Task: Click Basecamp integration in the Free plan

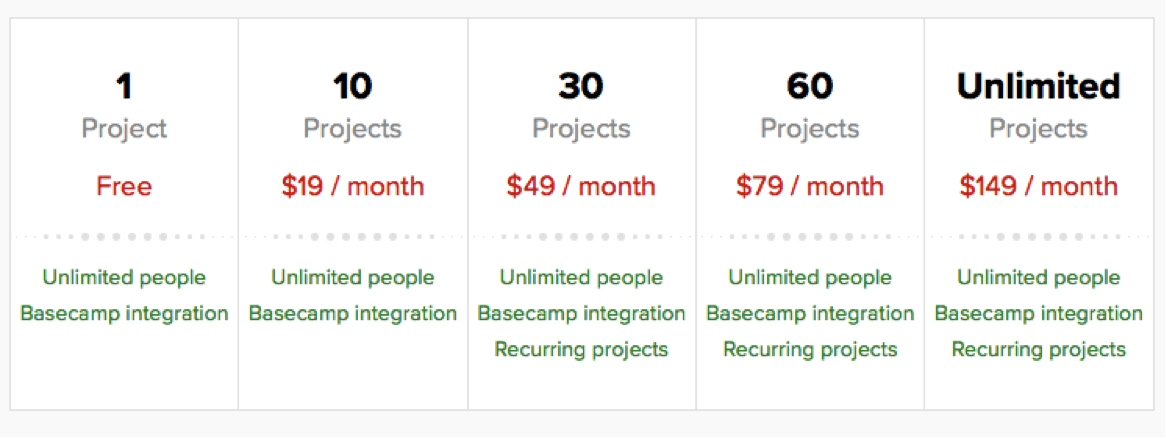Action: 124,314
